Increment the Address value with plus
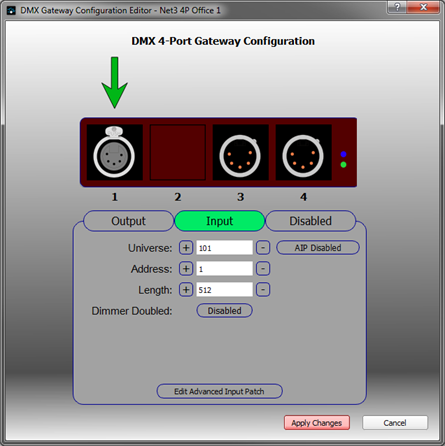 pyautogui.click(x=186, y=269)
